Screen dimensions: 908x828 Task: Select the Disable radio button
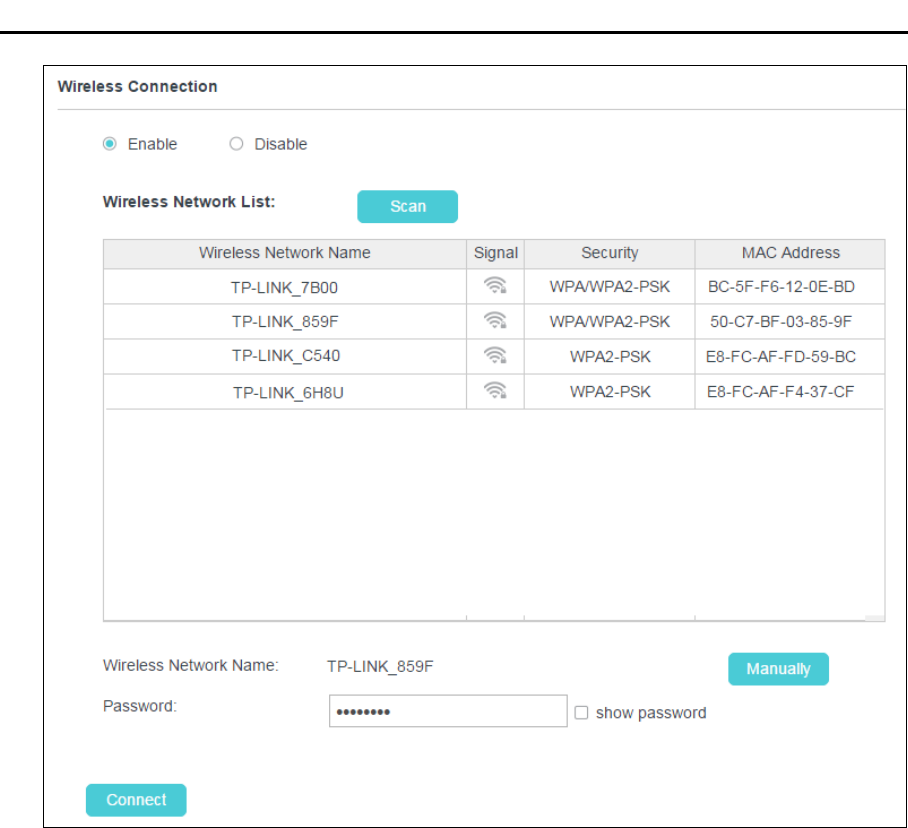click(x=236, y=144)
